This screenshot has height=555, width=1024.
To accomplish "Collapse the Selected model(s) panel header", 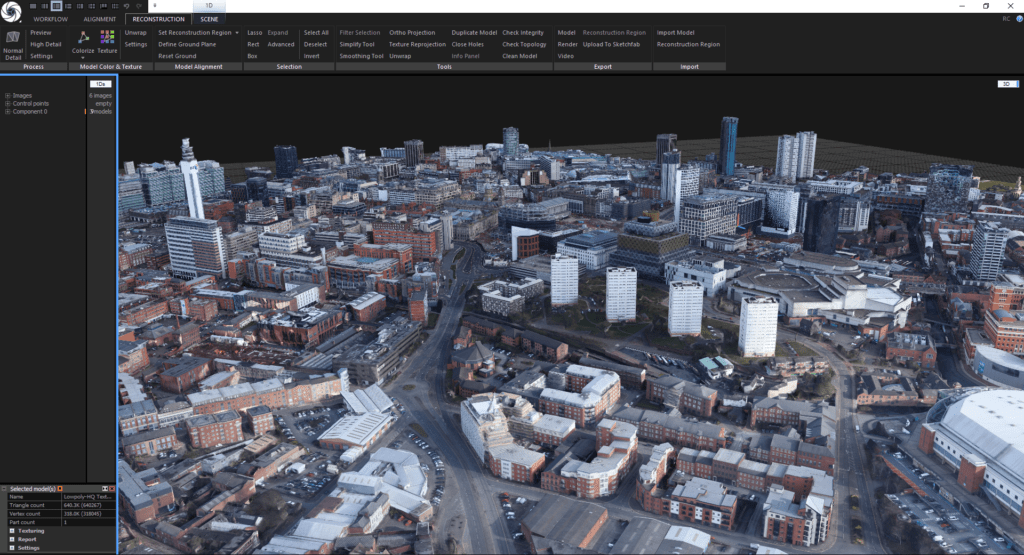I will tap(4, 488).
